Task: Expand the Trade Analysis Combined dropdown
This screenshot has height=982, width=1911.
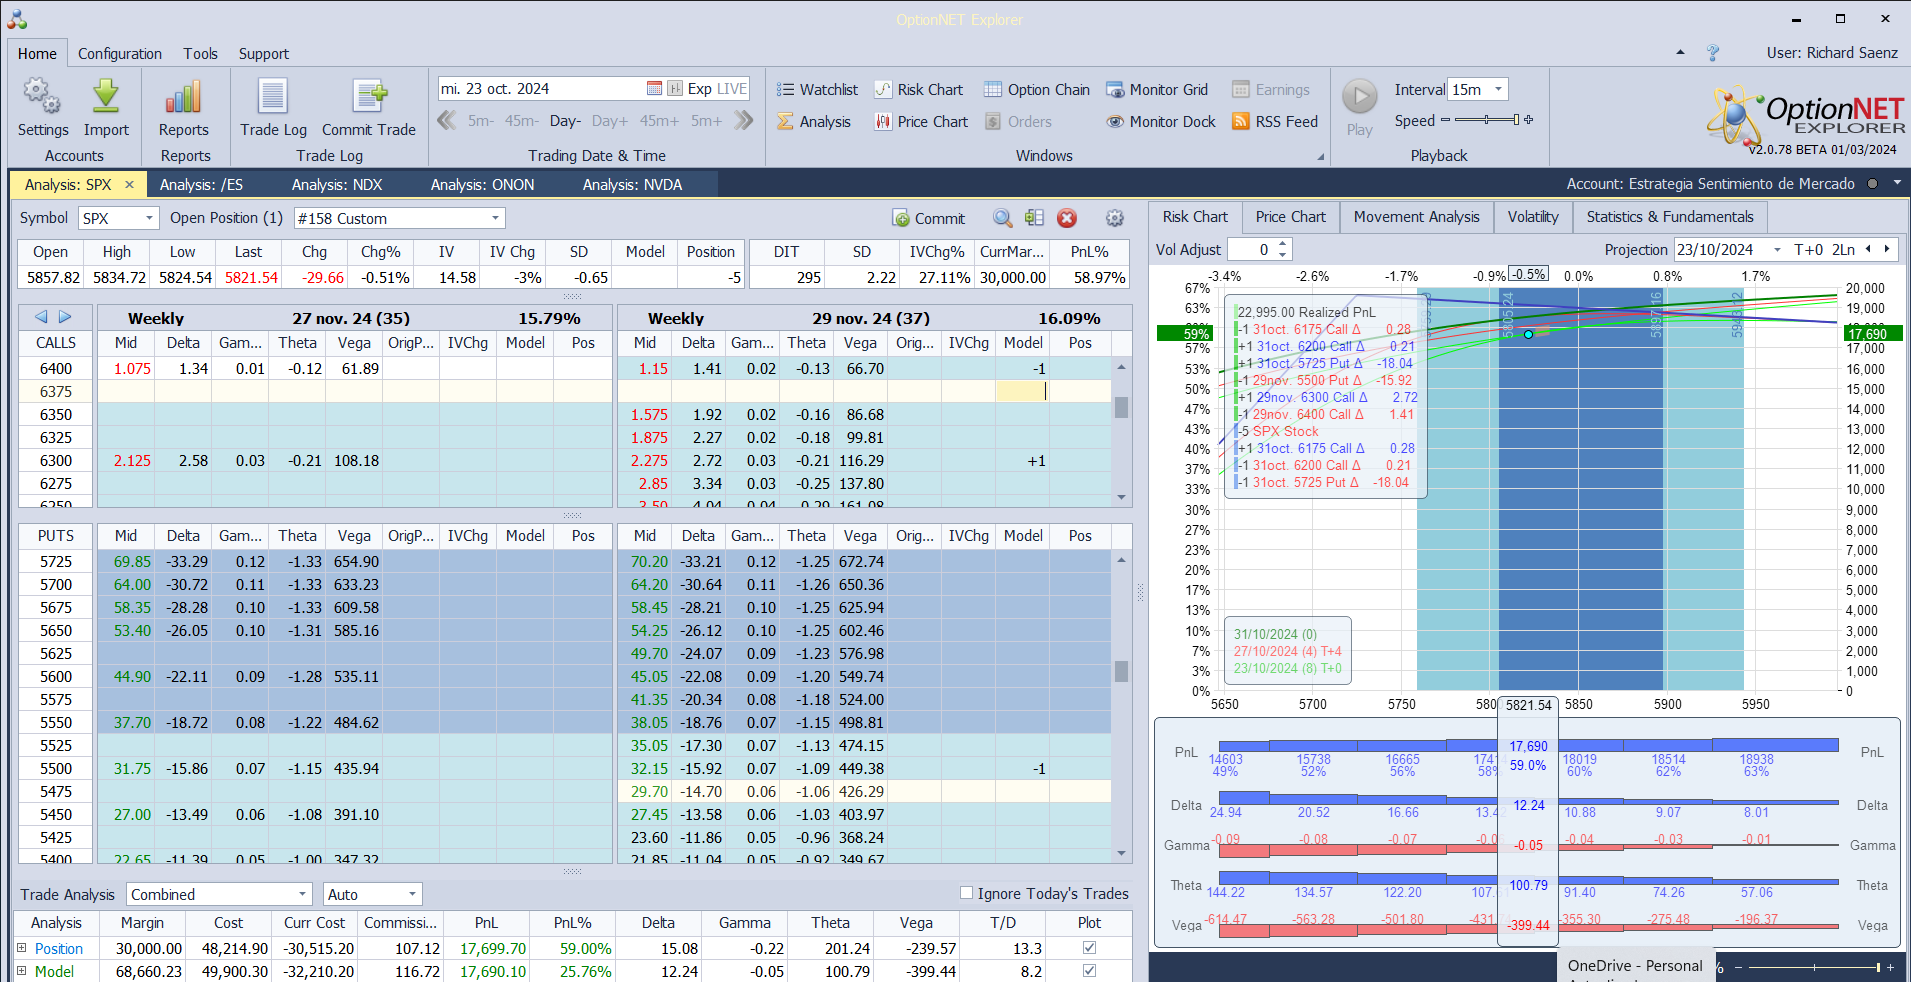Action: (302, 894)
